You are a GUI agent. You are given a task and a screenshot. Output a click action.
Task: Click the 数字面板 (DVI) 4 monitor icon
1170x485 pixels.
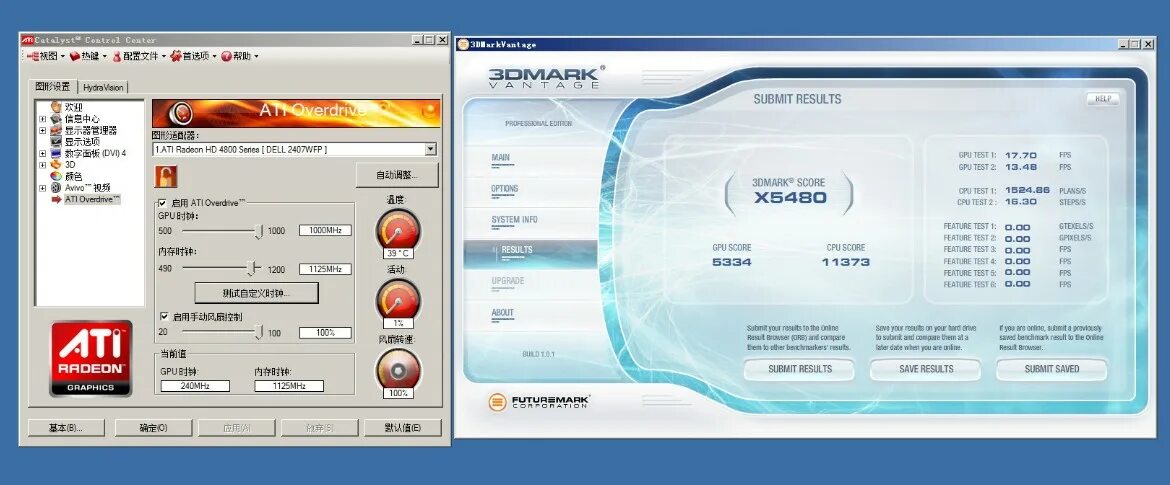click(56, 153)
